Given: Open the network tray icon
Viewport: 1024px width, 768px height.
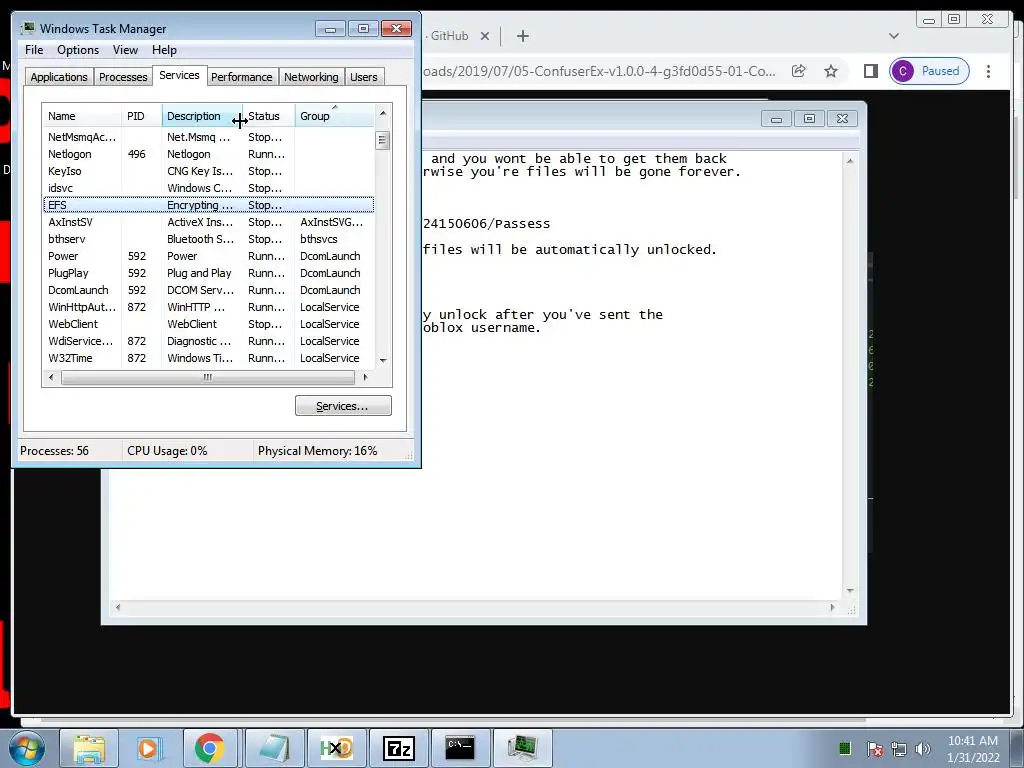Looking at the screenshot, I should 899,749.
